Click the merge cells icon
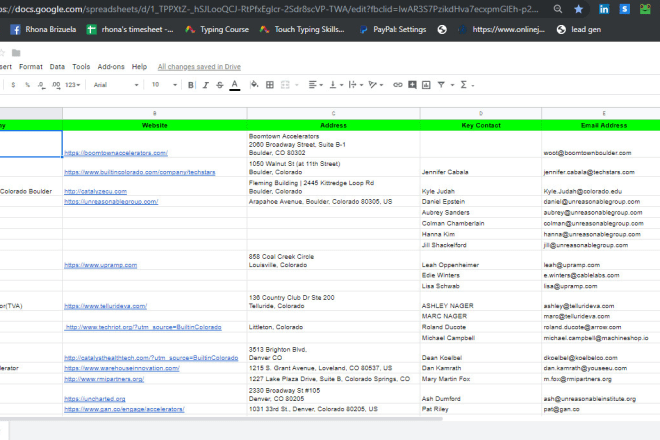Screen dimensions: 660x440 point(285,85)
